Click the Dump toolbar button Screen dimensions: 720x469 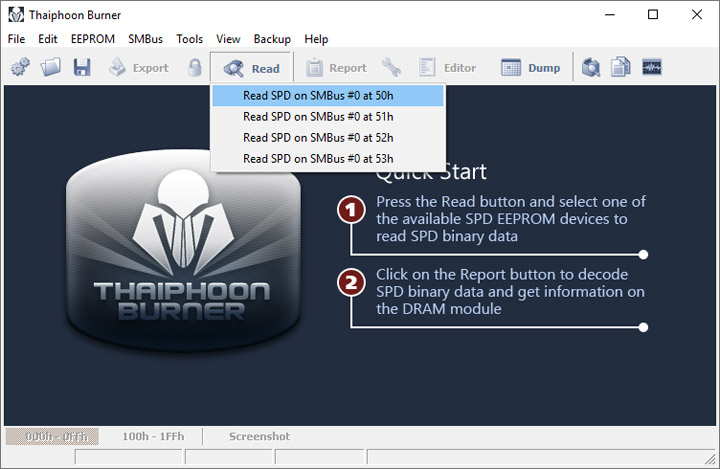tap(530, 68)
